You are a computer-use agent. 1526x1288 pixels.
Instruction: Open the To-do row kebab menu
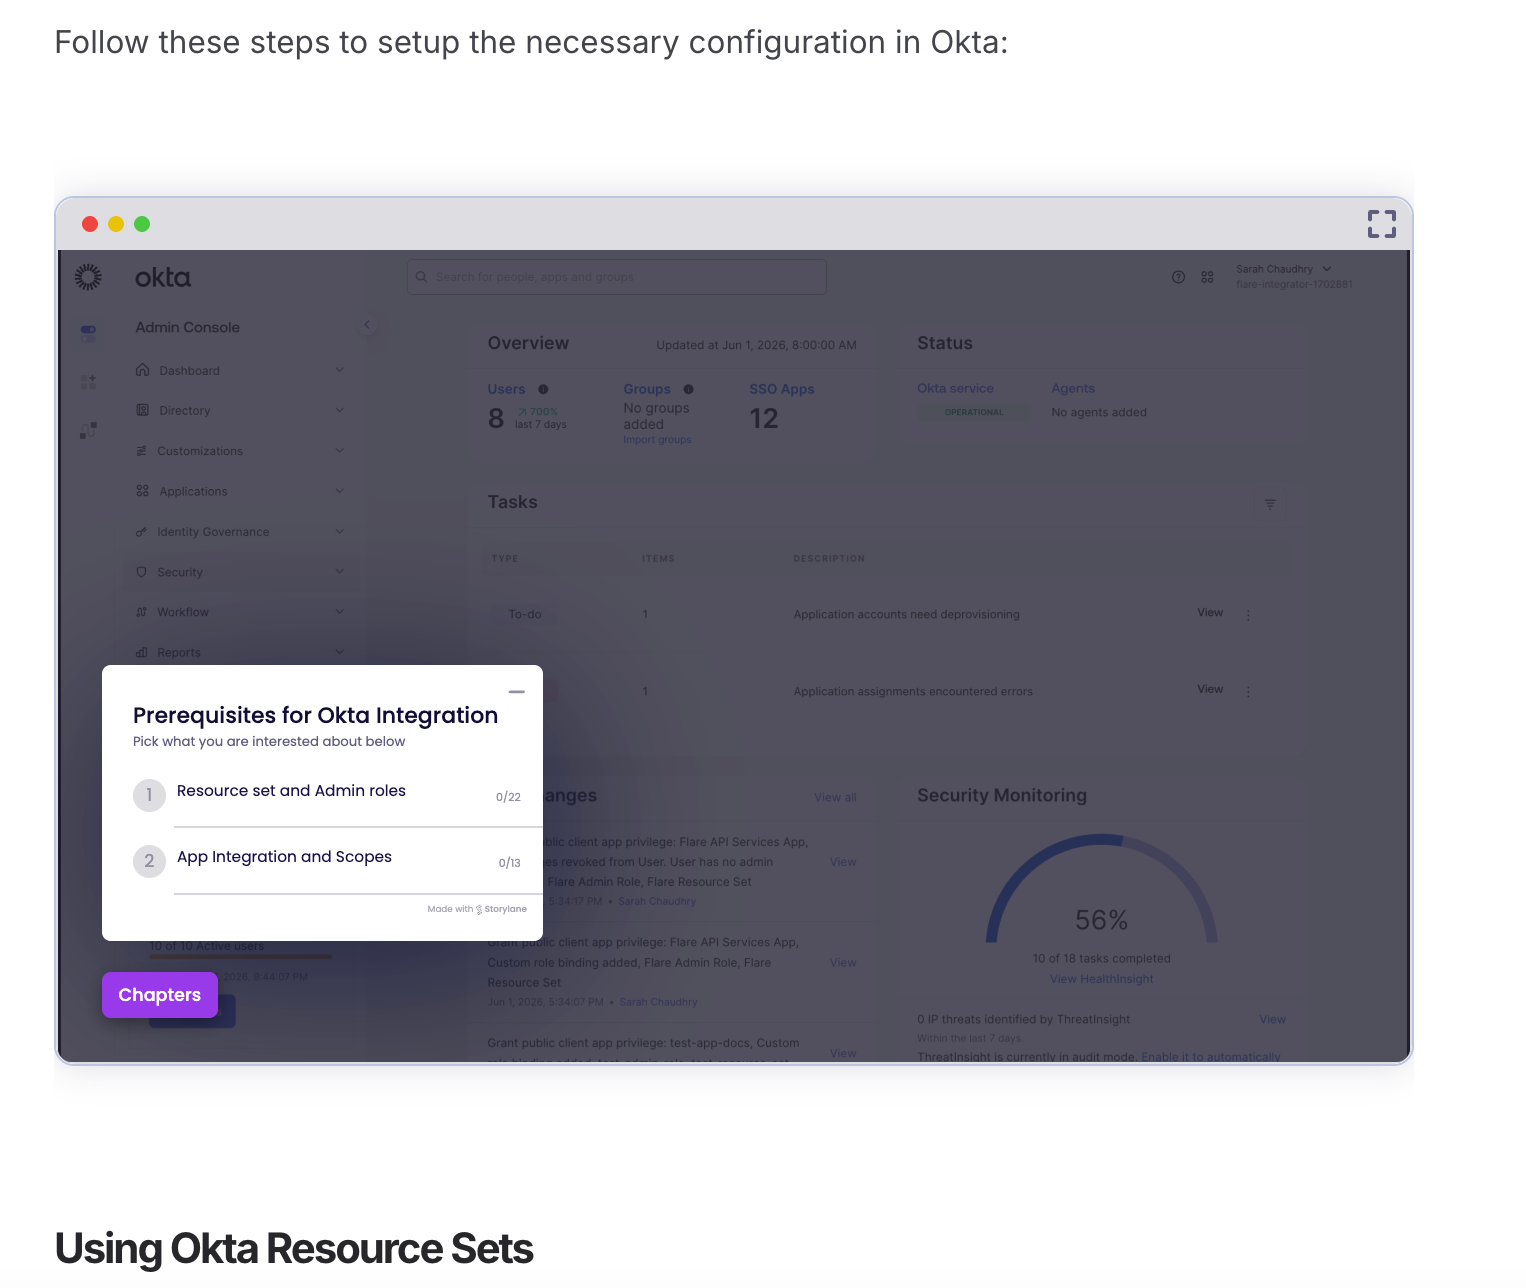tap(1248, 615)
